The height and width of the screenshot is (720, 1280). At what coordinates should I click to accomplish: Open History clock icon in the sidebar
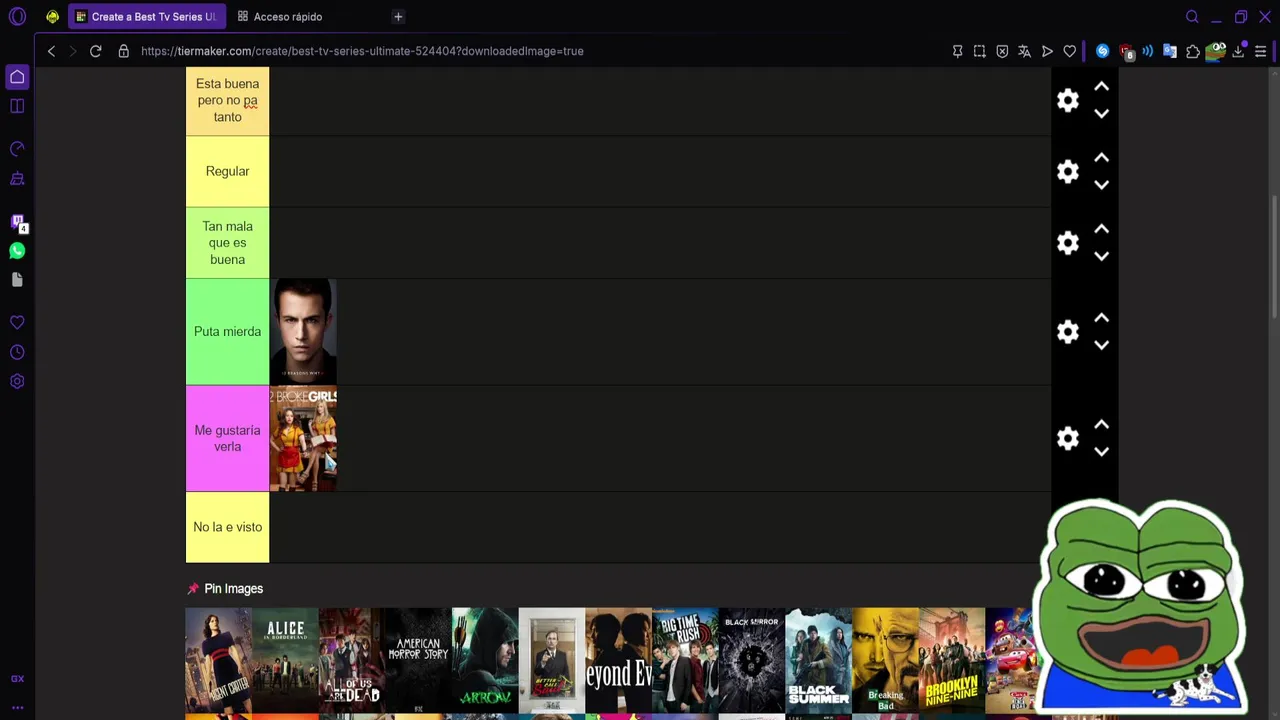click(17, 352)
